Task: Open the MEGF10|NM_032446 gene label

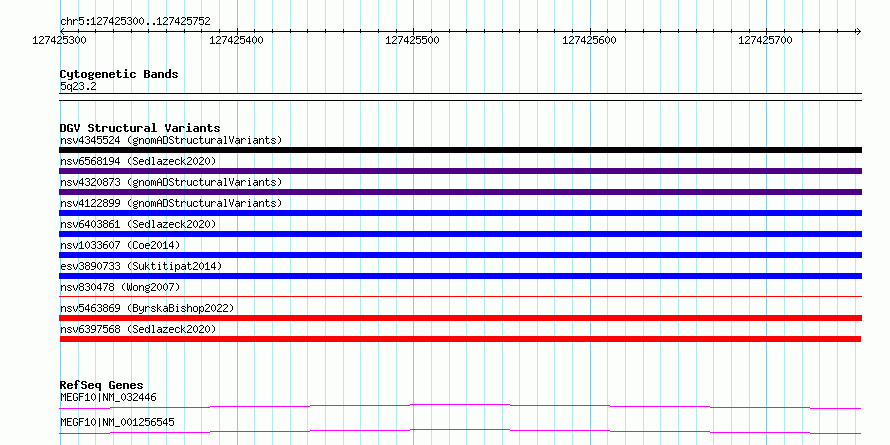Action: click(108, 397)
